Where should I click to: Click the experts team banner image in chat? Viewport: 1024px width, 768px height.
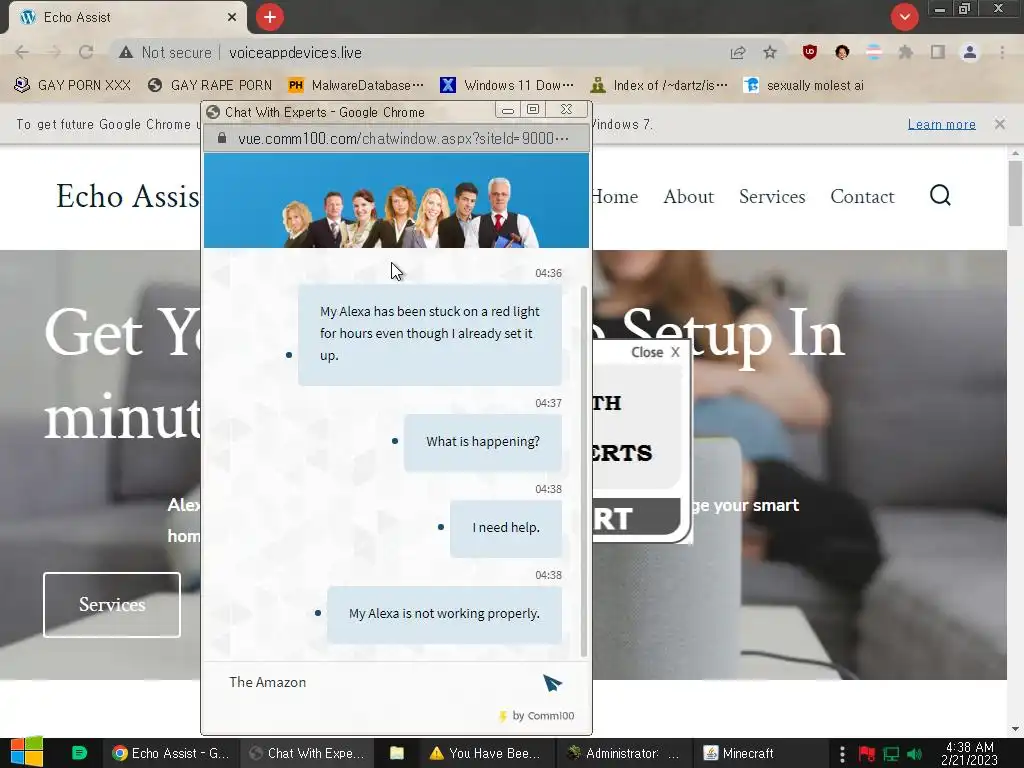pos(396,200)
